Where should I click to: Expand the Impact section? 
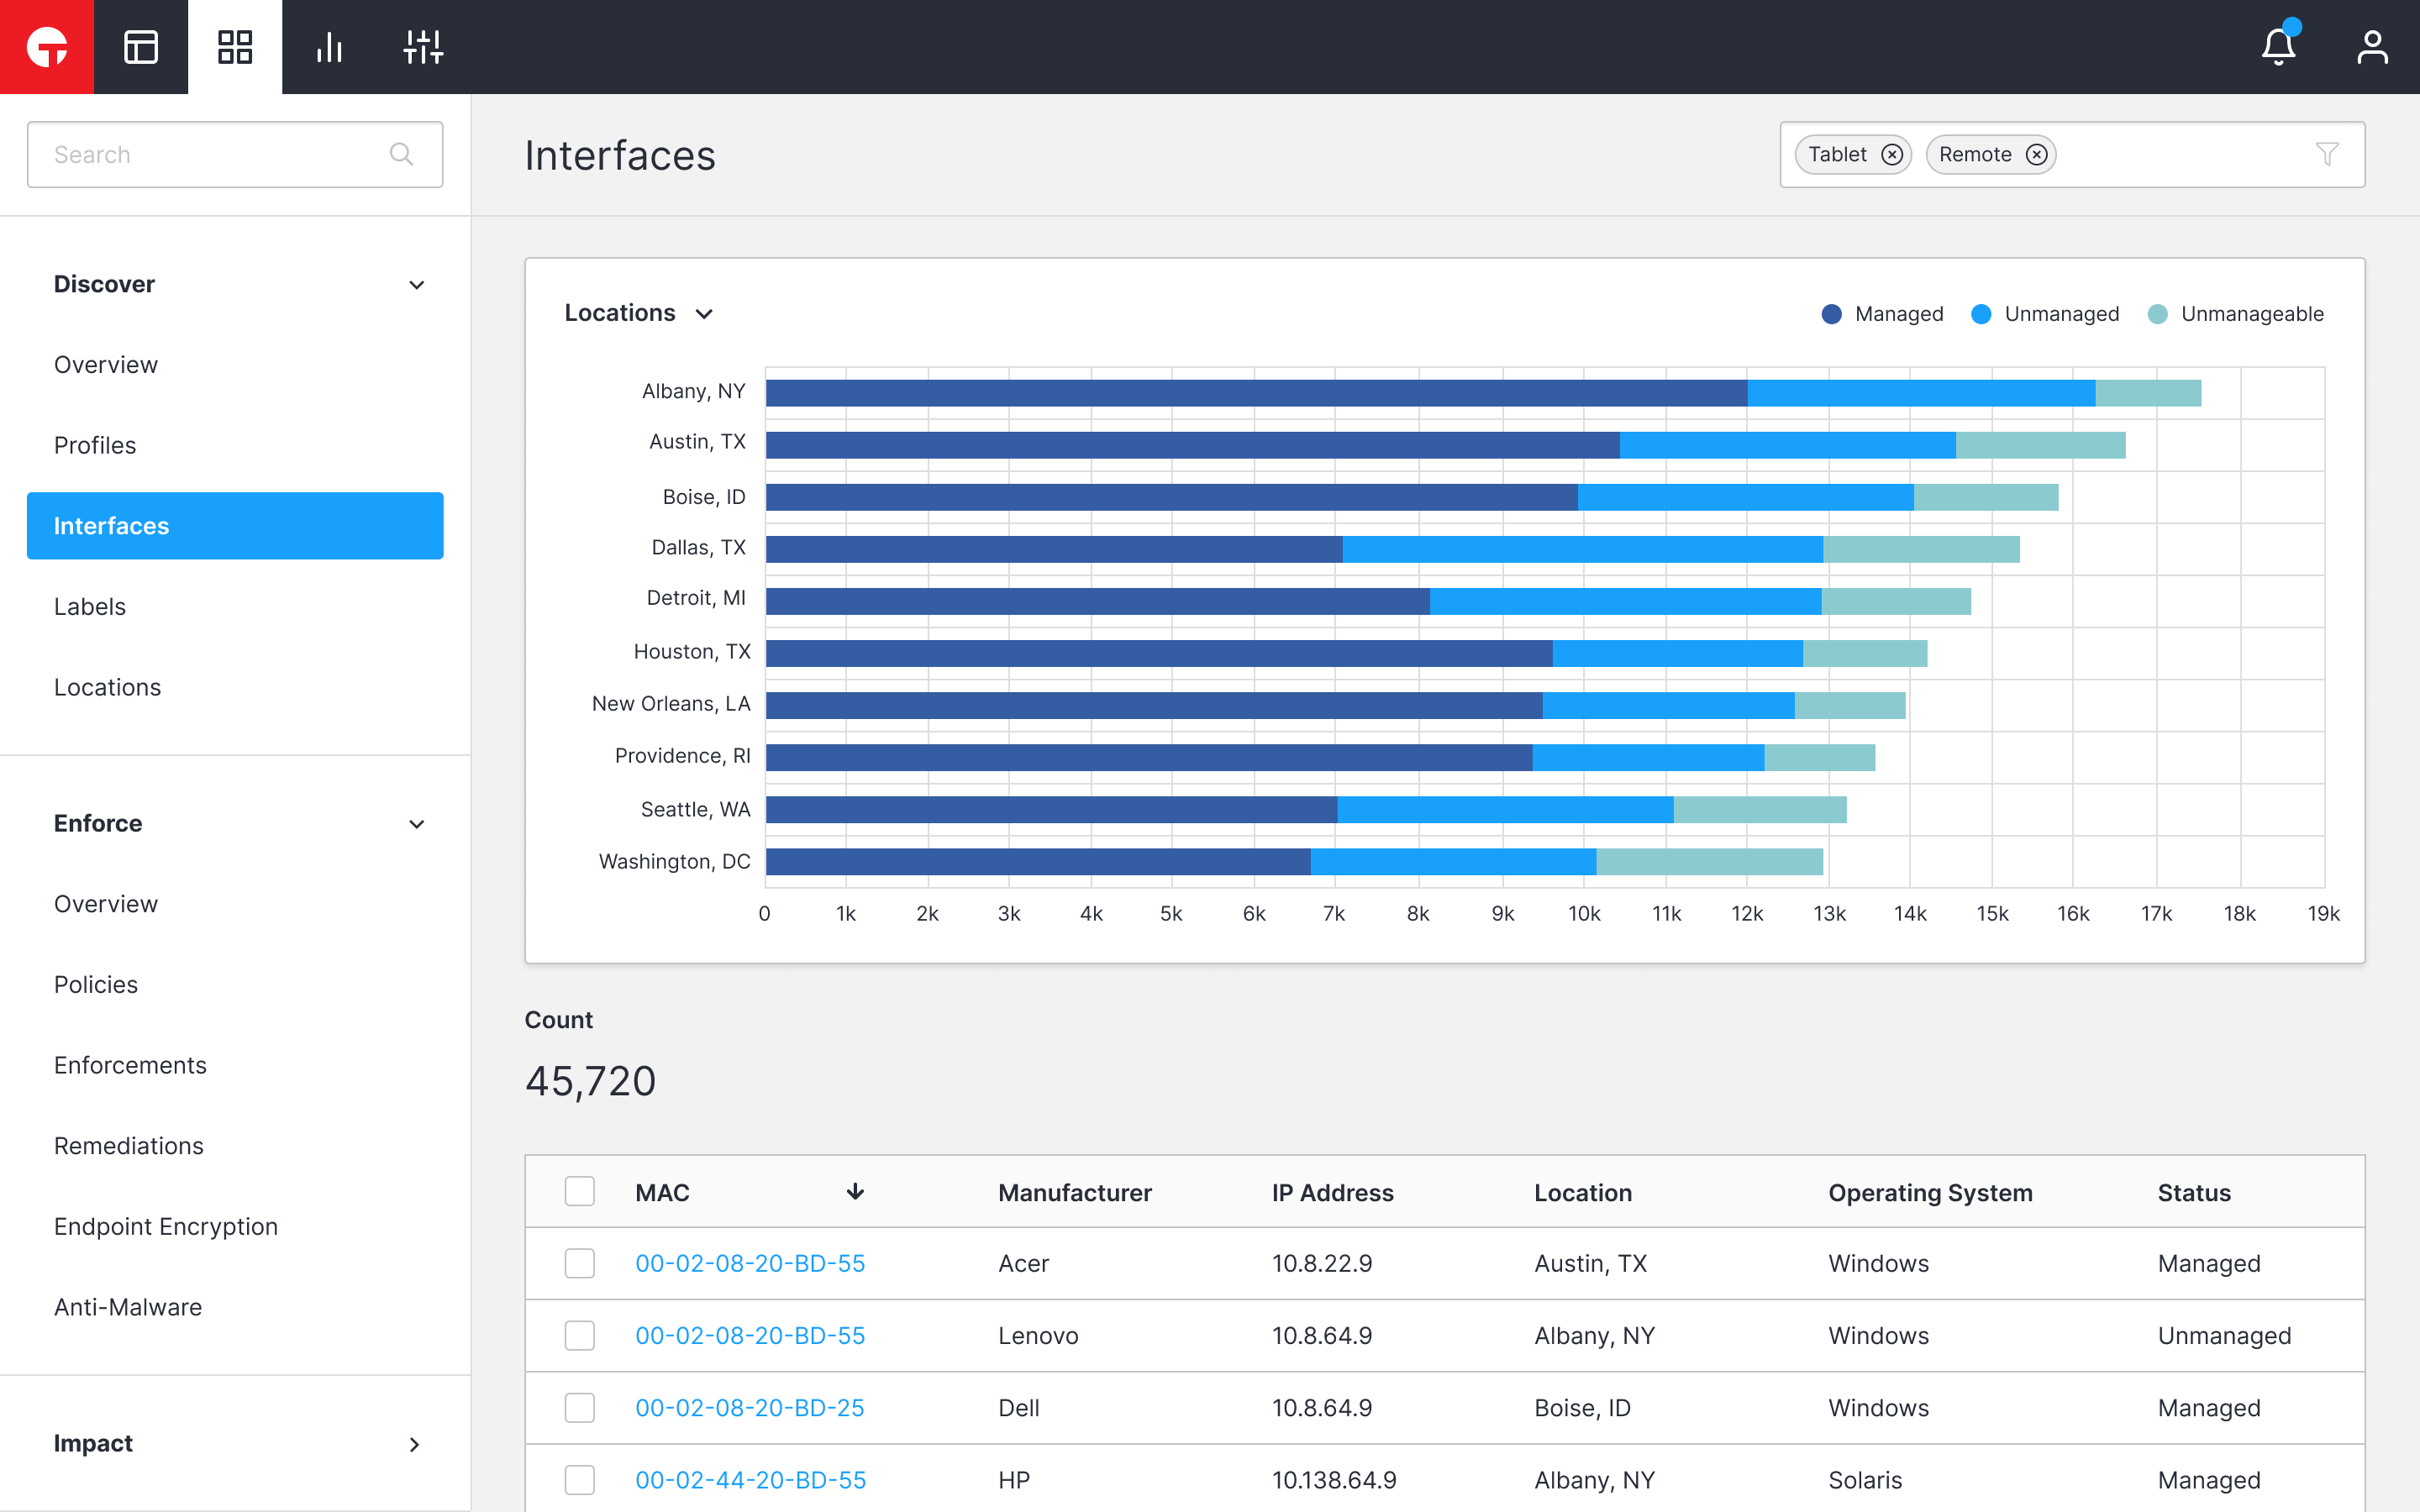click(x=413, y=1443)
